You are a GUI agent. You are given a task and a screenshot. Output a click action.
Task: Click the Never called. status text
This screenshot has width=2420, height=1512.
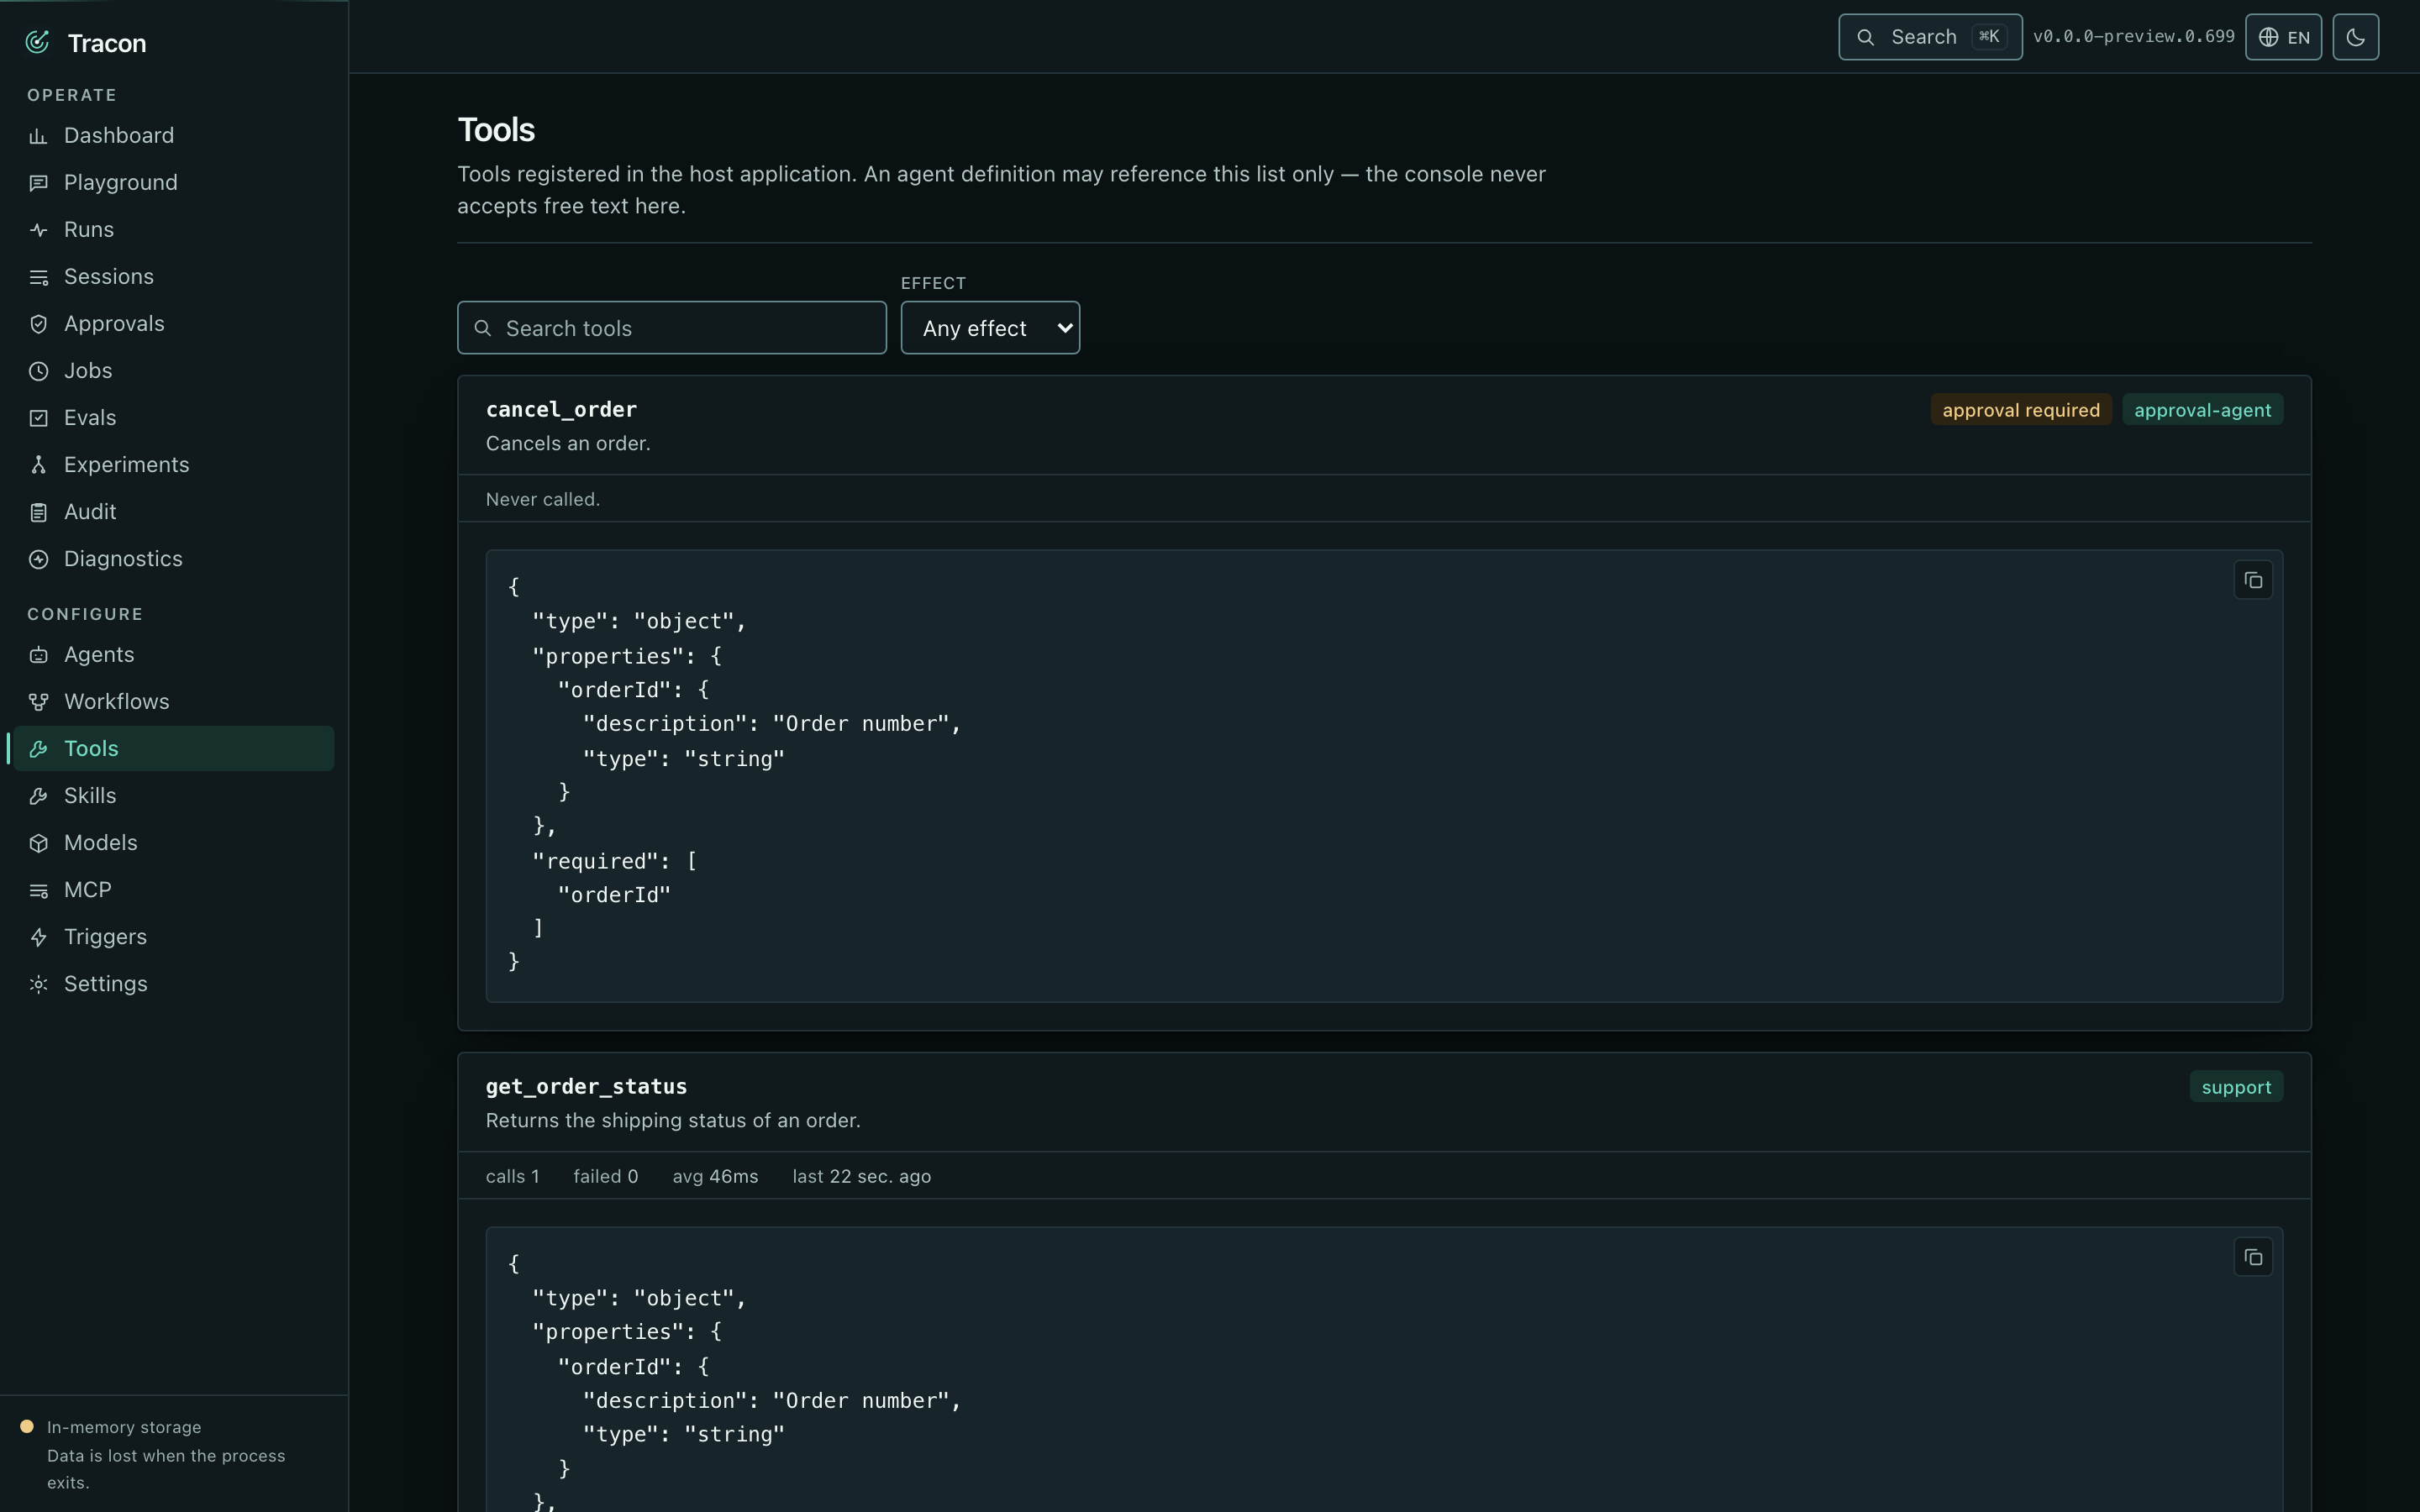coord(543,499)
